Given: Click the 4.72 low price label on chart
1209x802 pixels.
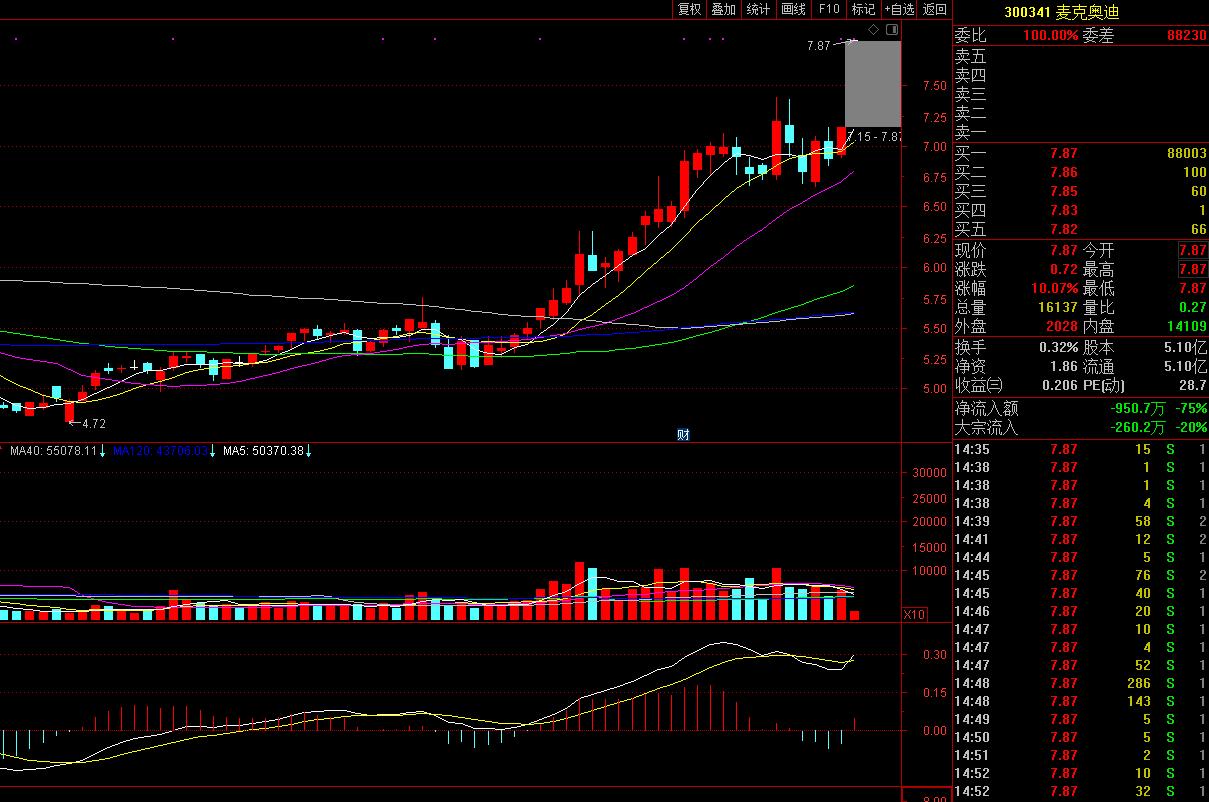Looking at the screenshot, I should 94,424.
